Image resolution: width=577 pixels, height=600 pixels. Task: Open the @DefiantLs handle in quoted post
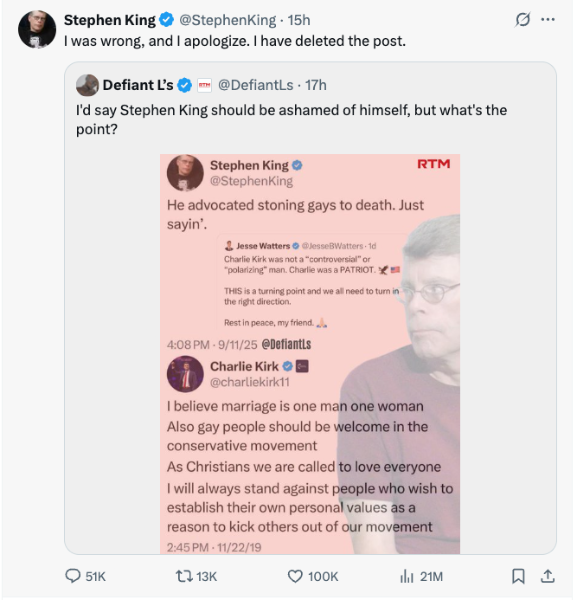256,85
